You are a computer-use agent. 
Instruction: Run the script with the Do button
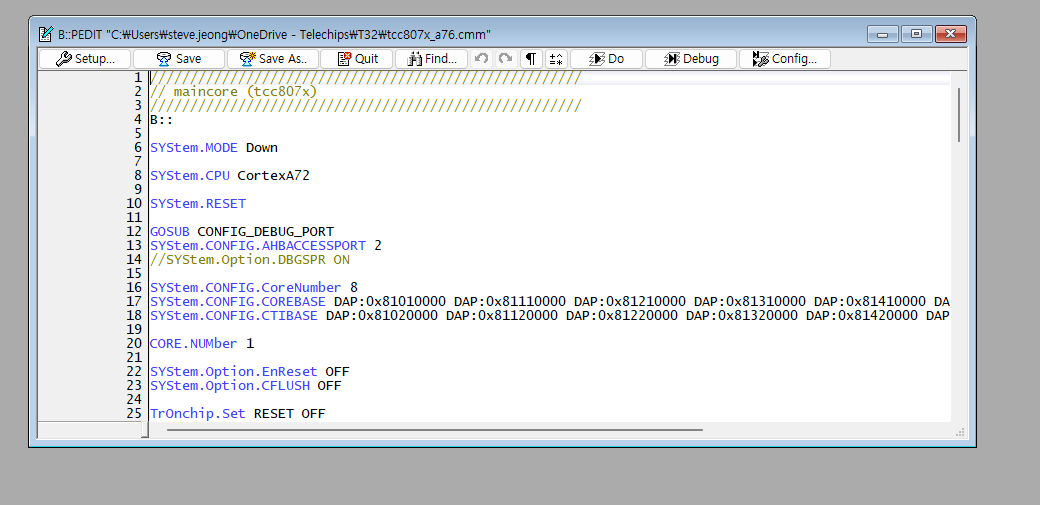tap(606, 59)
